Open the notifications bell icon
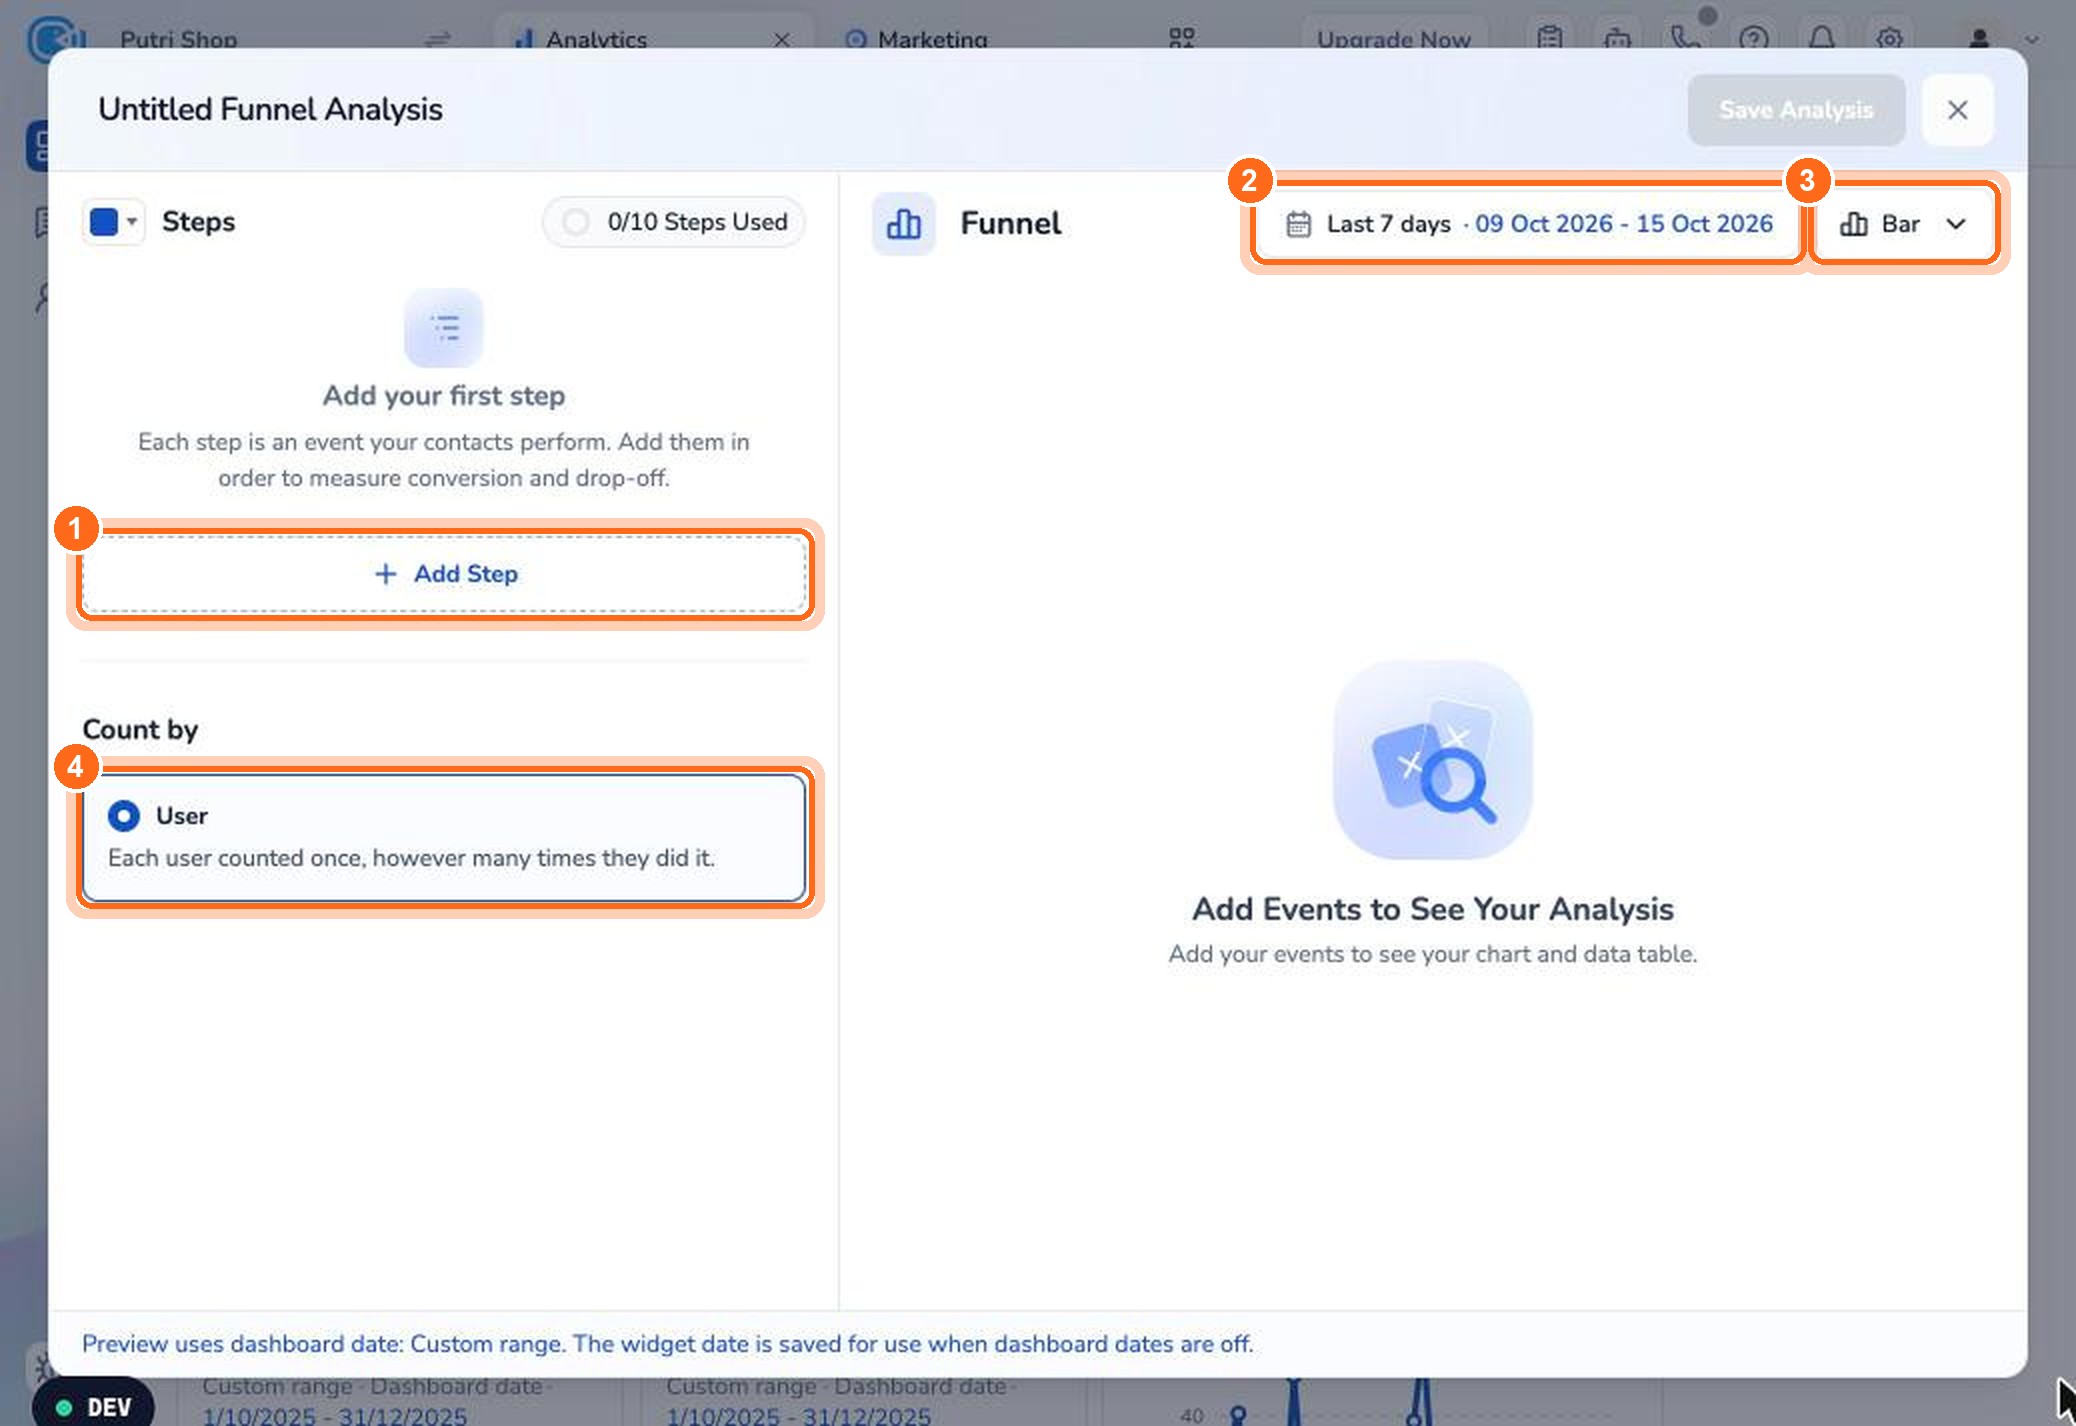The height and width of the screenshot is (1426, 2076). coord(1821,40)
